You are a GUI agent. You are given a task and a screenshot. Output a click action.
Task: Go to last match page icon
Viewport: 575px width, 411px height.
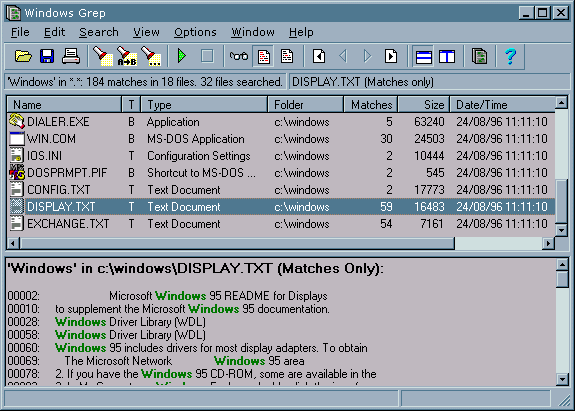point(391,56)
